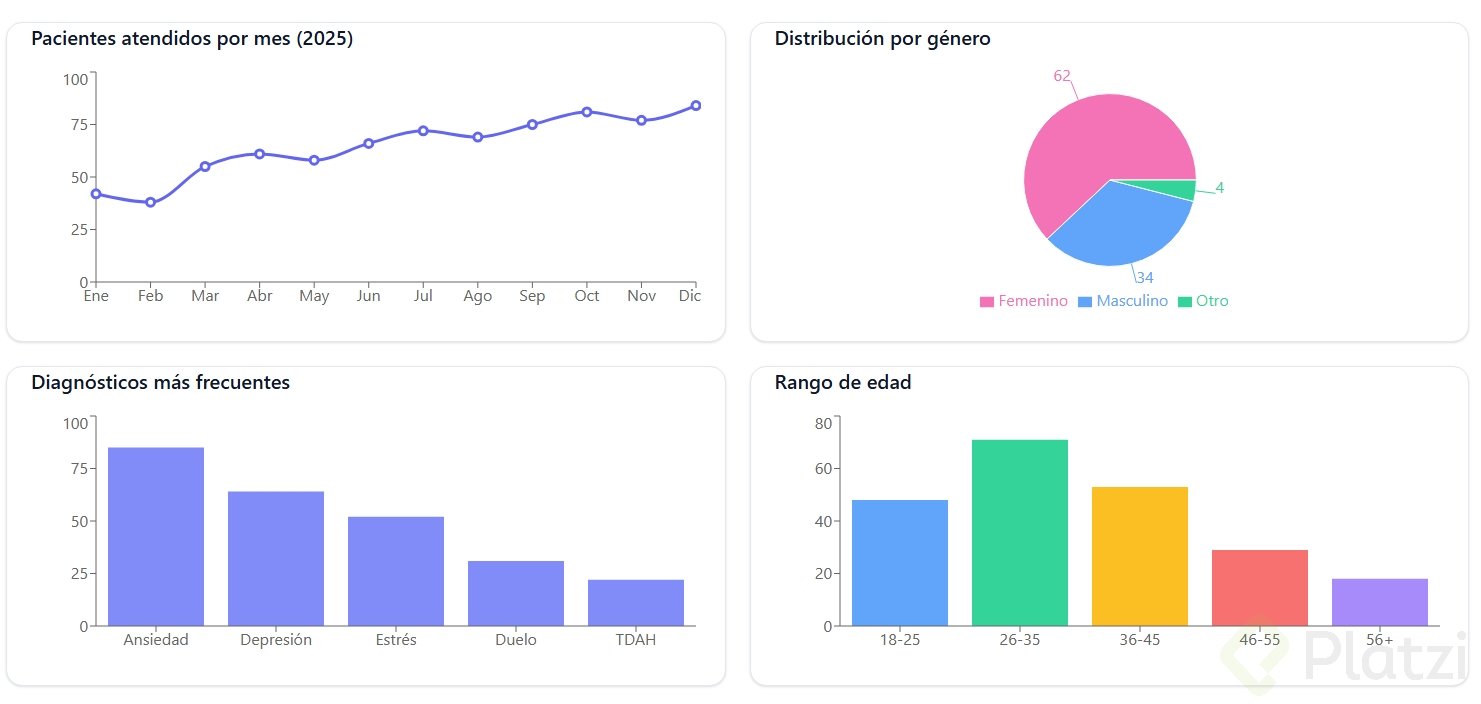
Task: Click the Dic data point on line chart
Action: 696,105
